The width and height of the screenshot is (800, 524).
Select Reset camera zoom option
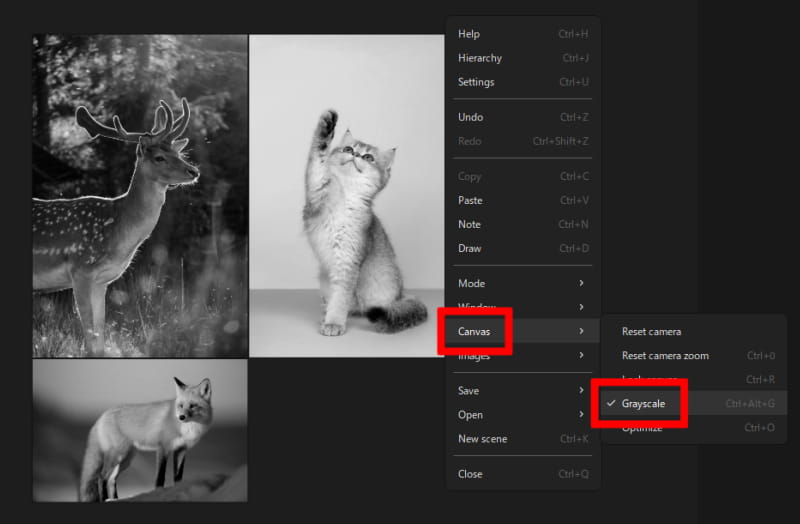[665, 355]
